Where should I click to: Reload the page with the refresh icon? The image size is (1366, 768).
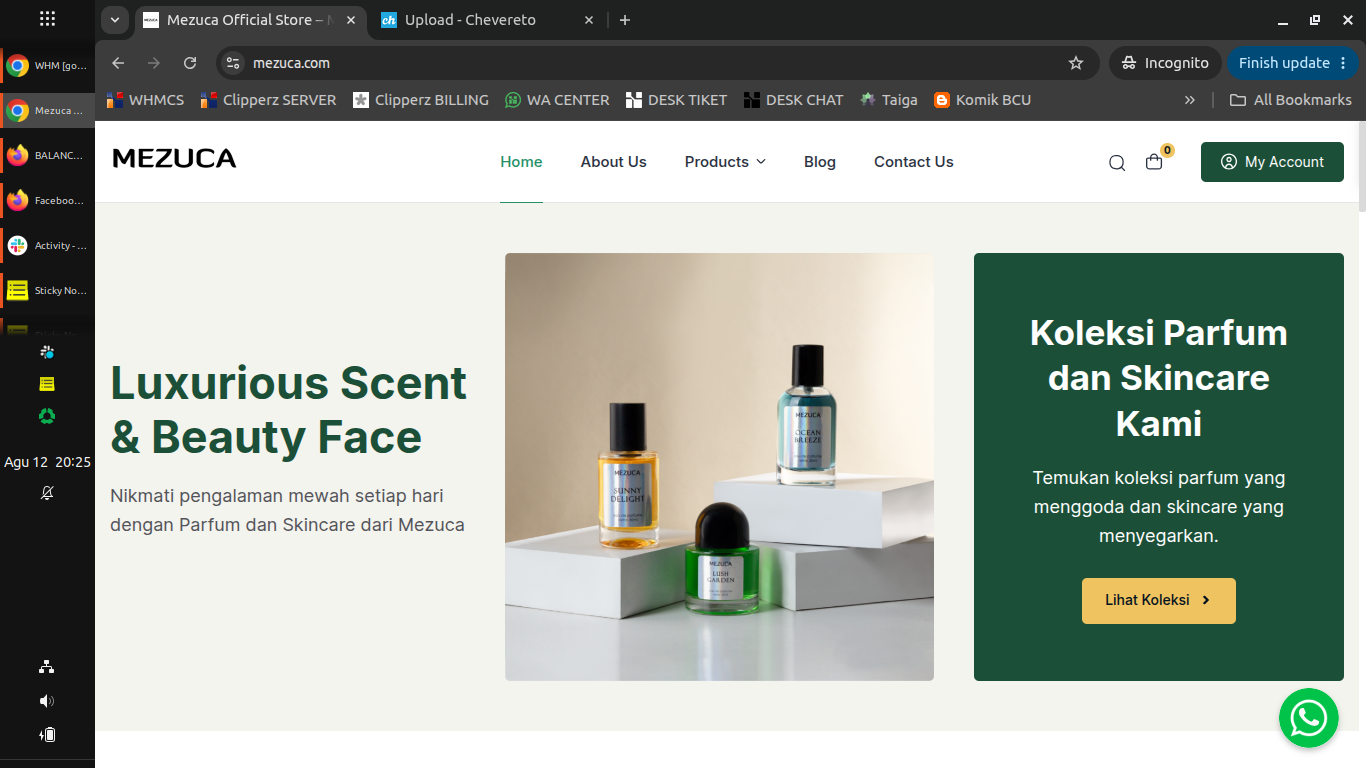190,63
